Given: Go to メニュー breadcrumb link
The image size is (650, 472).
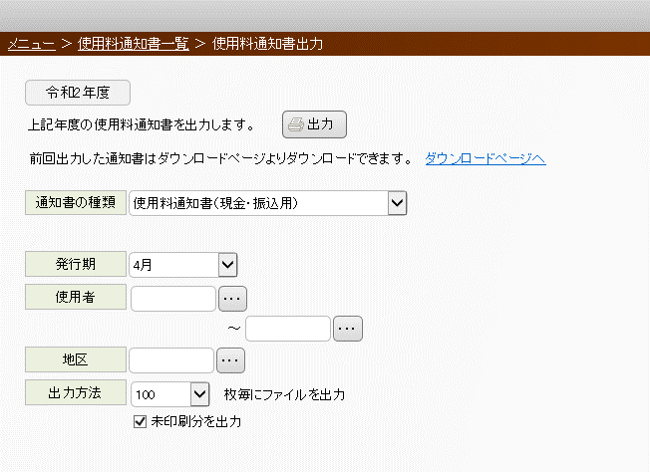Looking at the screenshot, I should [x=32, y=44].
